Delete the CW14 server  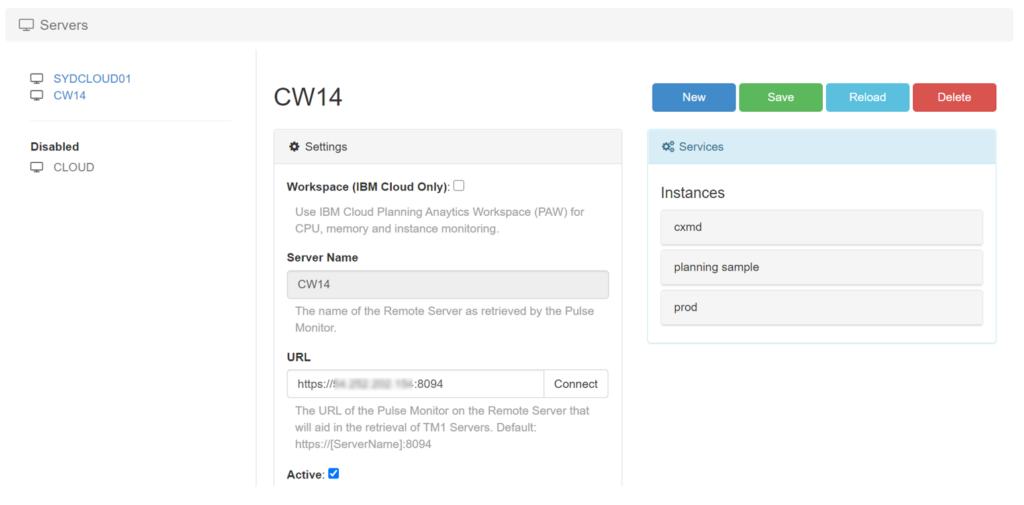[x=954, y=97]
